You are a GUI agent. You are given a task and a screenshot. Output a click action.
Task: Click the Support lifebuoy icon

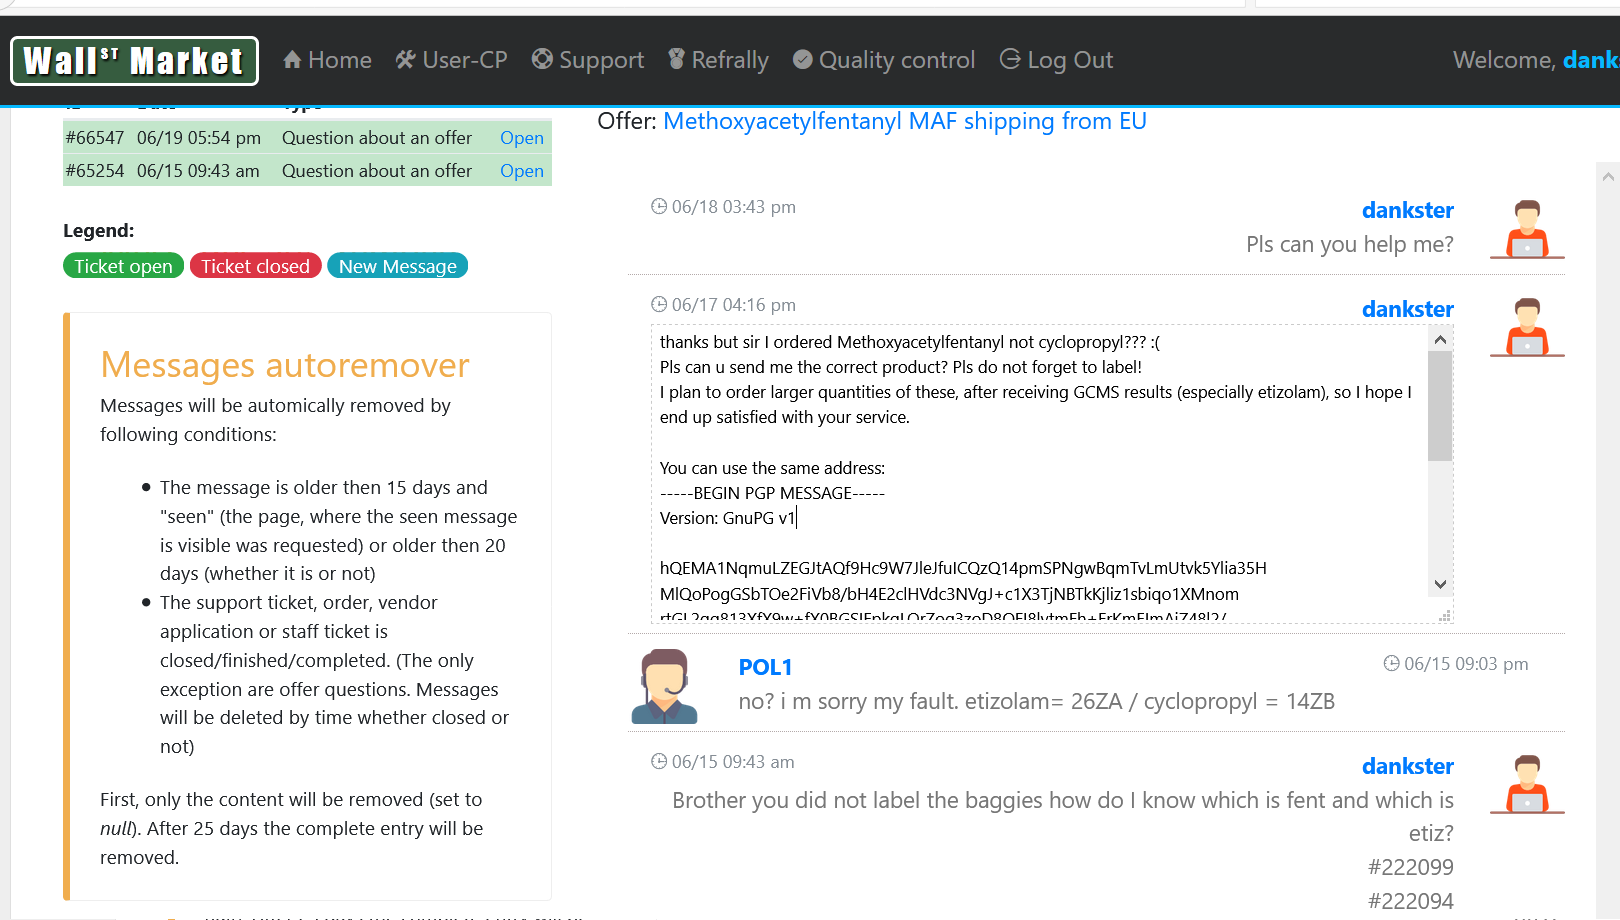542,59
